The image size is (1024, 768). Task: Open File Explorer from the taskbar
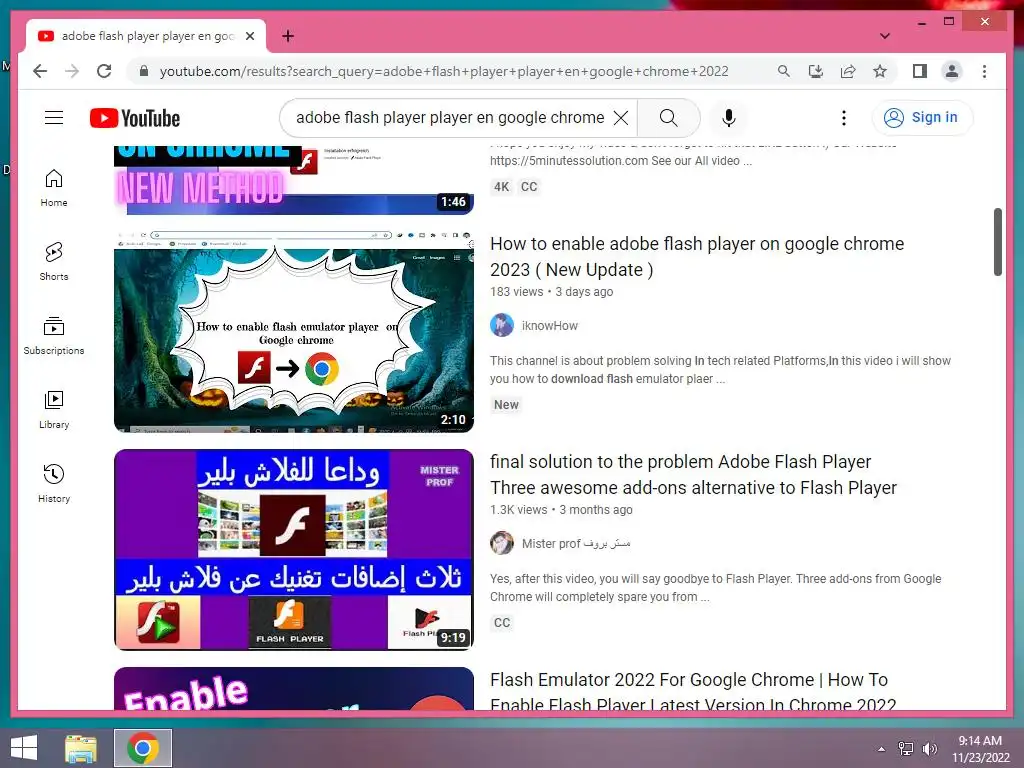click(80, 748)
